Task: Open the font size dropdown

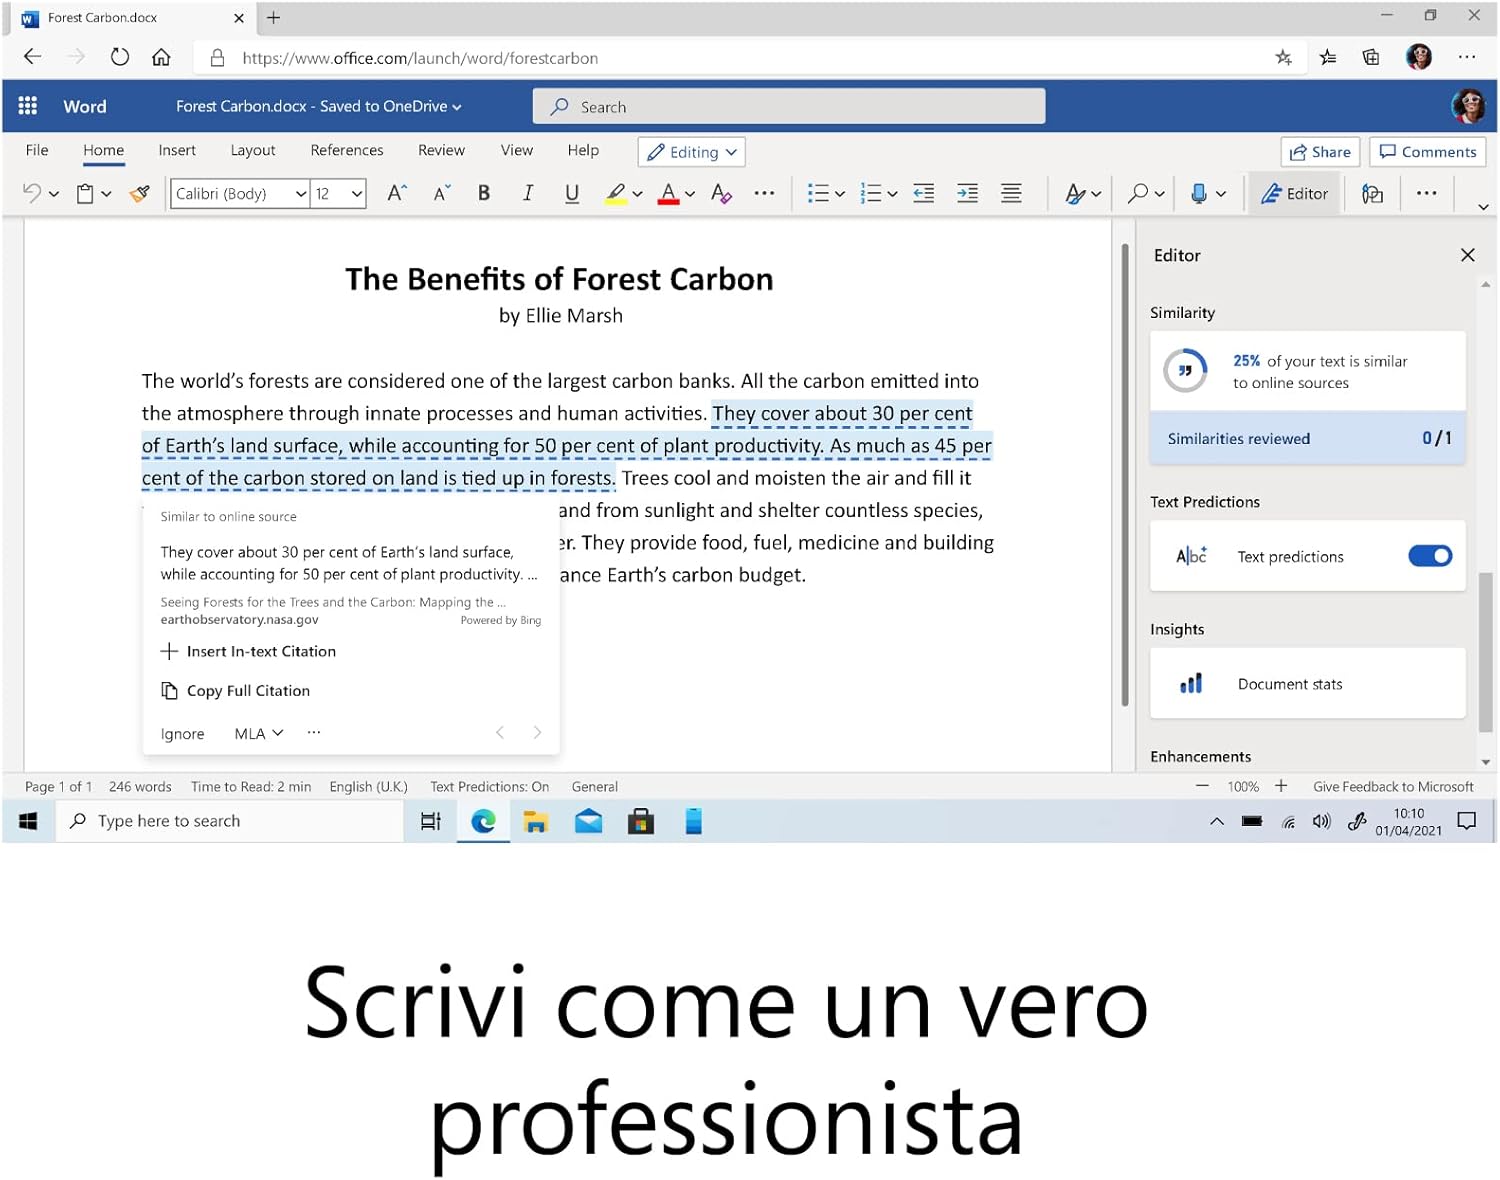Action: [356, 194]
